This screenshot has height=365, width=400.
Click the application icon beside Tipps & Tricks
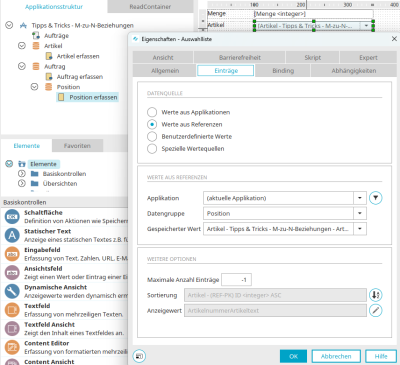click(23, 25)
